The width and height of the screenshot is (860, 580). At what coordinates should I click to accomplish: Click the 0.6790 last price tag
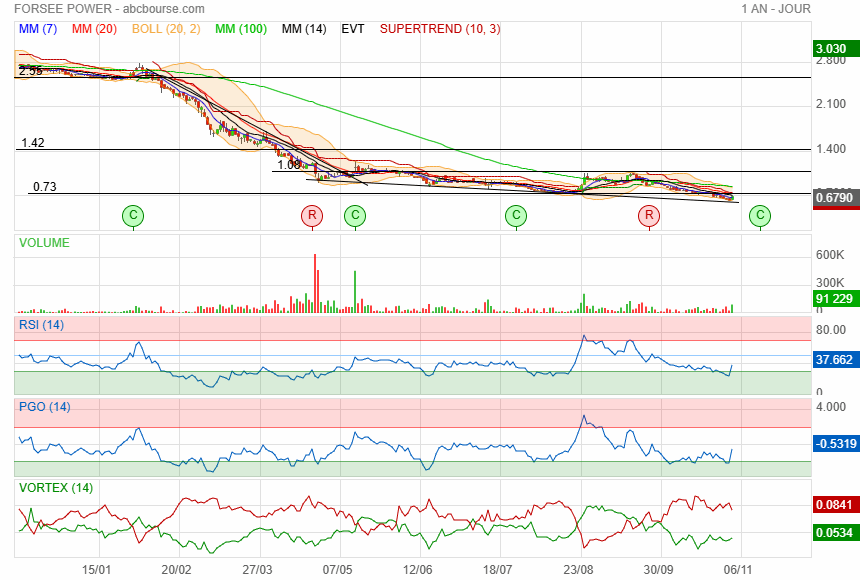tap(834, 198)
